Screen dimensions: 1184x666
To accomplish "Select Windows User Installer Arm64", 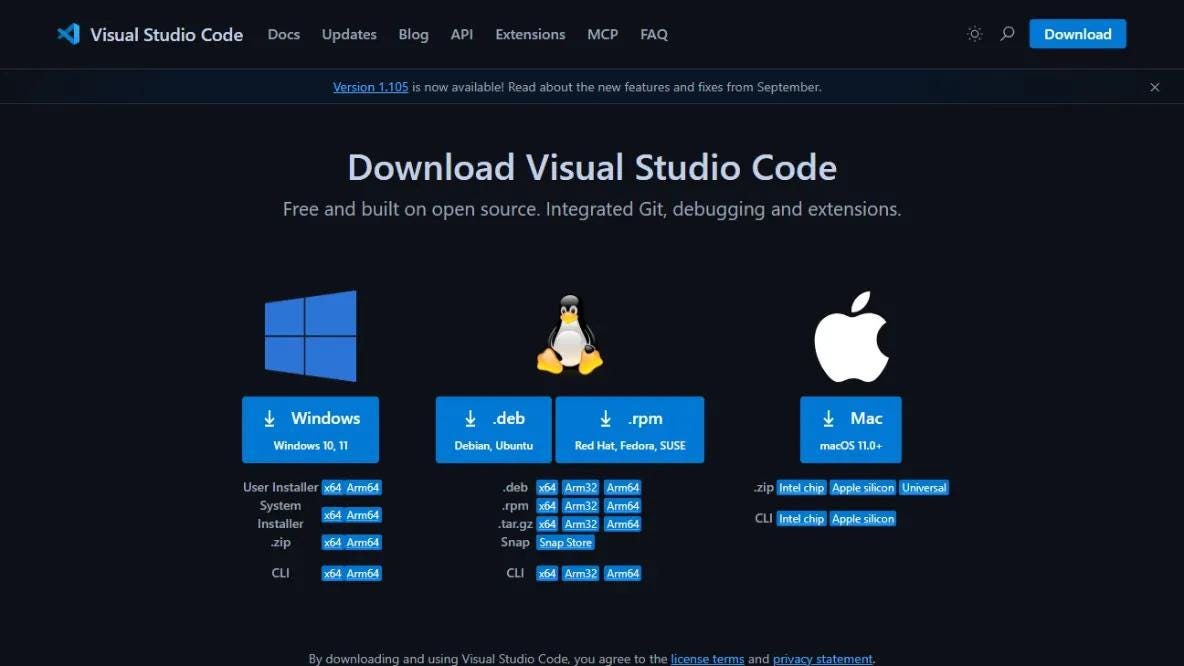I will tap(362, 488).
